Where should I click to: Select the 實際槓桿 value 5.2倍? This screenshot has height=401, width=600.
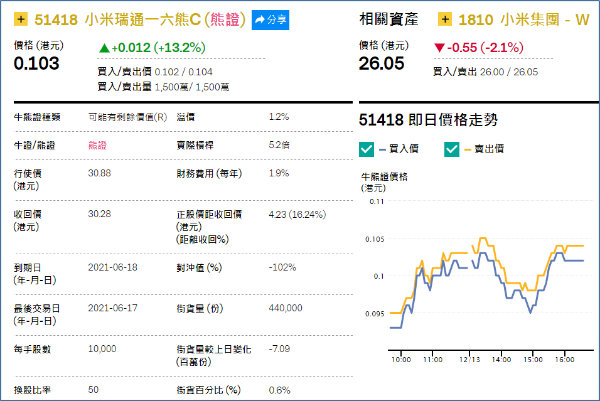tap(279, 145)
